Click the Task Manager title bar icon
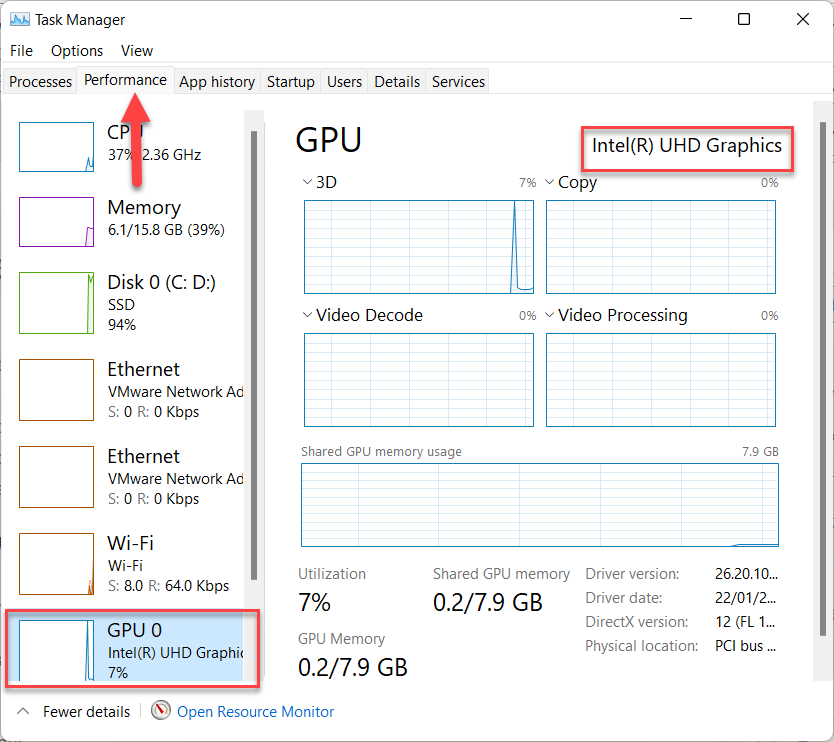This screenshot has width=834, height=742. coord(19,19)
